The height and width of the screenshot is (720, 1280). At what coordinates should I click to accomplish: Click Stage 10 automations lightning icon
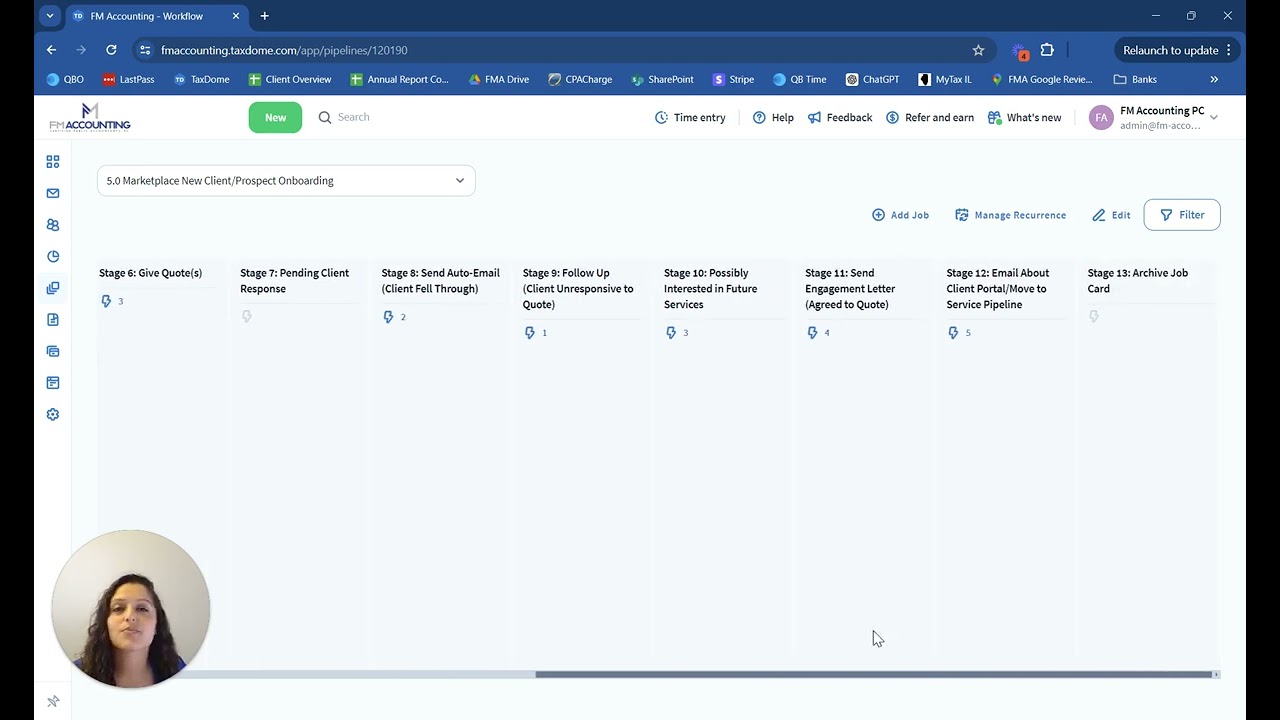point(671,333)
